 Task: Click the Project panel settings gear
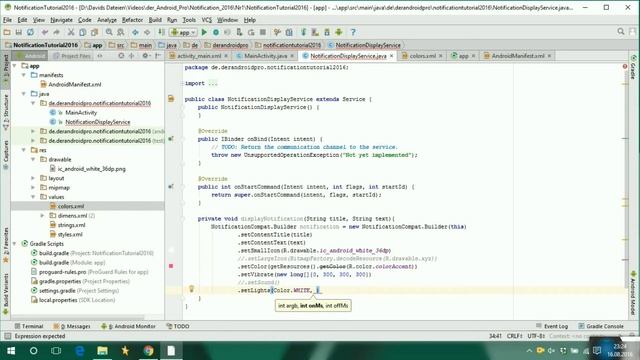(x=145, y=56)
